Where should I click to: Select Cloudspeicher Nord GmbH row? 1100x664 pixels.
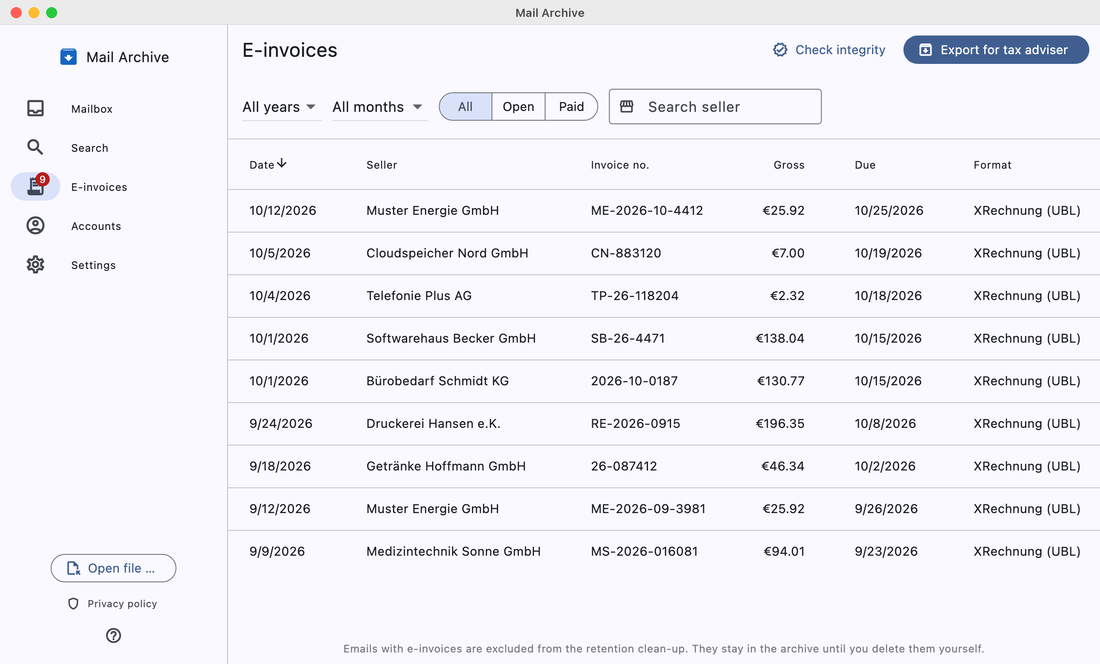tap(664, 253)
